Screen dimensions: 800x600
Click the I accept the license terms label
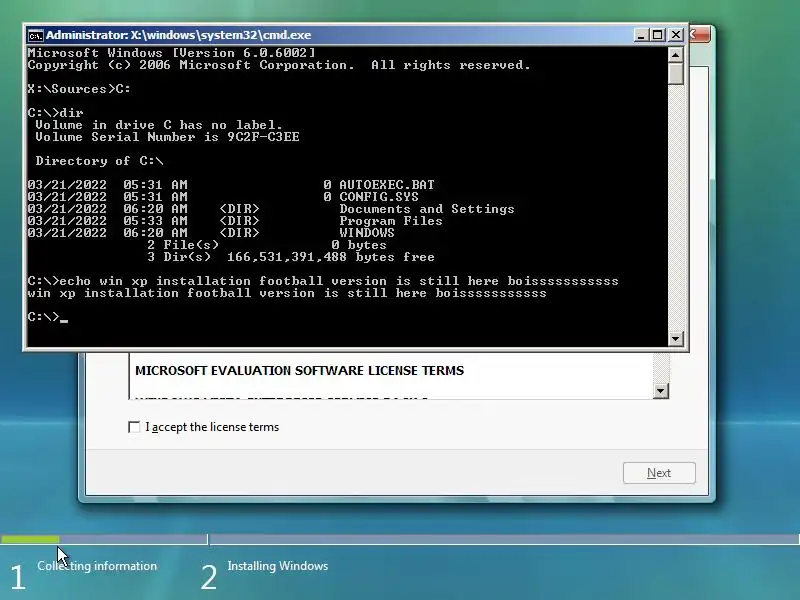212,427
